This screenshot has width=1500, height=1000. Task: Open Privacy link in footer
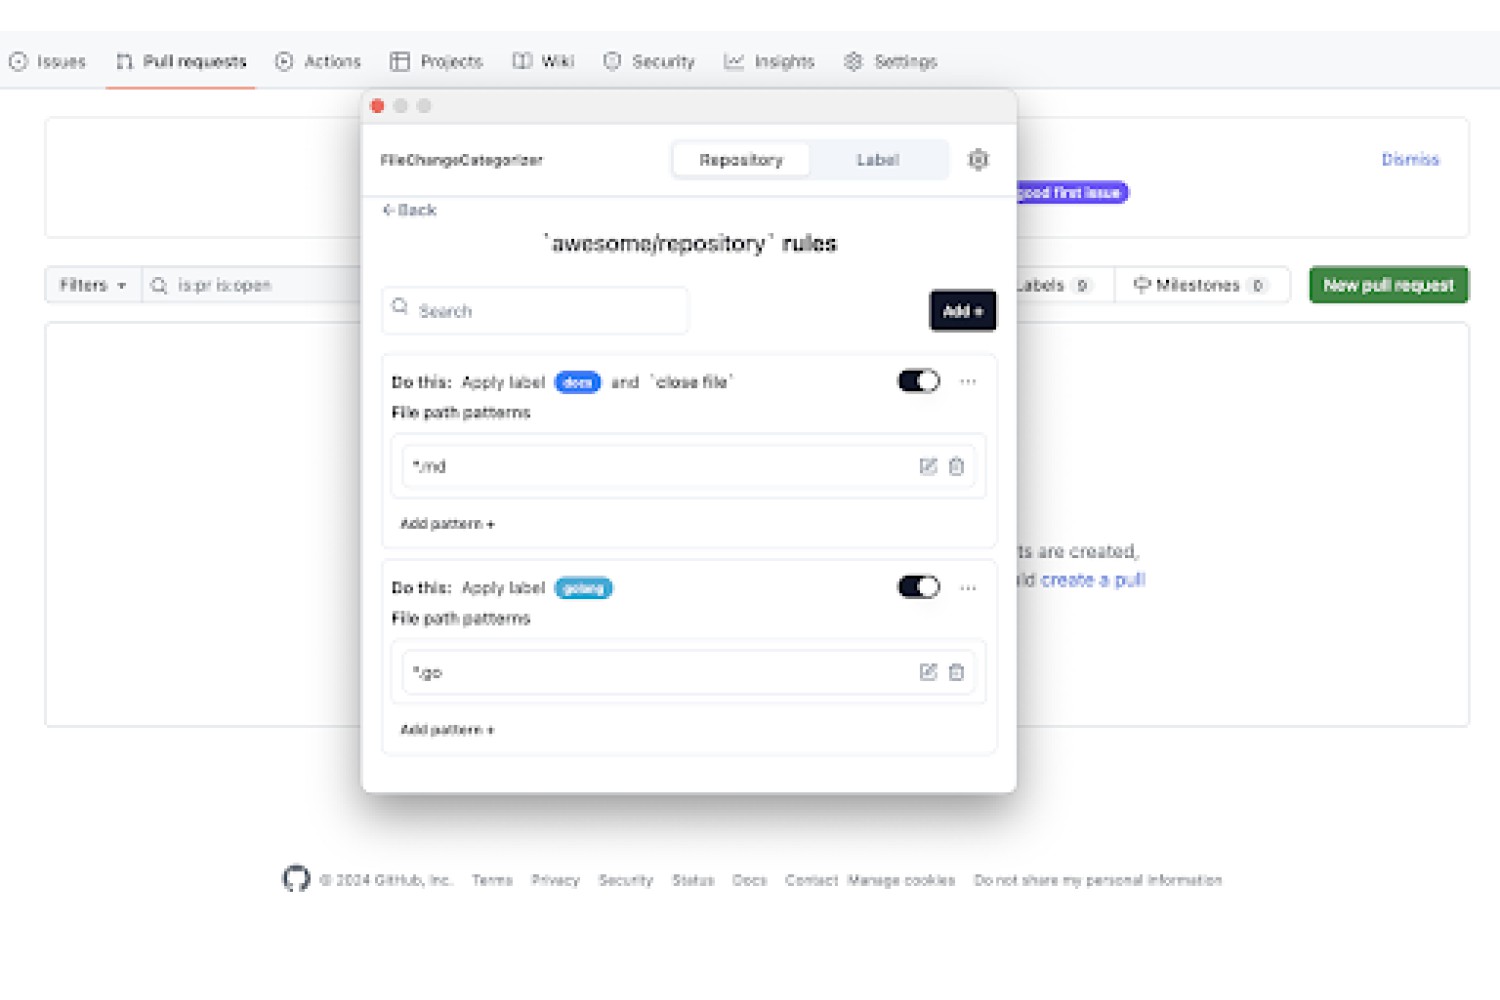click(x=555, y=880)
